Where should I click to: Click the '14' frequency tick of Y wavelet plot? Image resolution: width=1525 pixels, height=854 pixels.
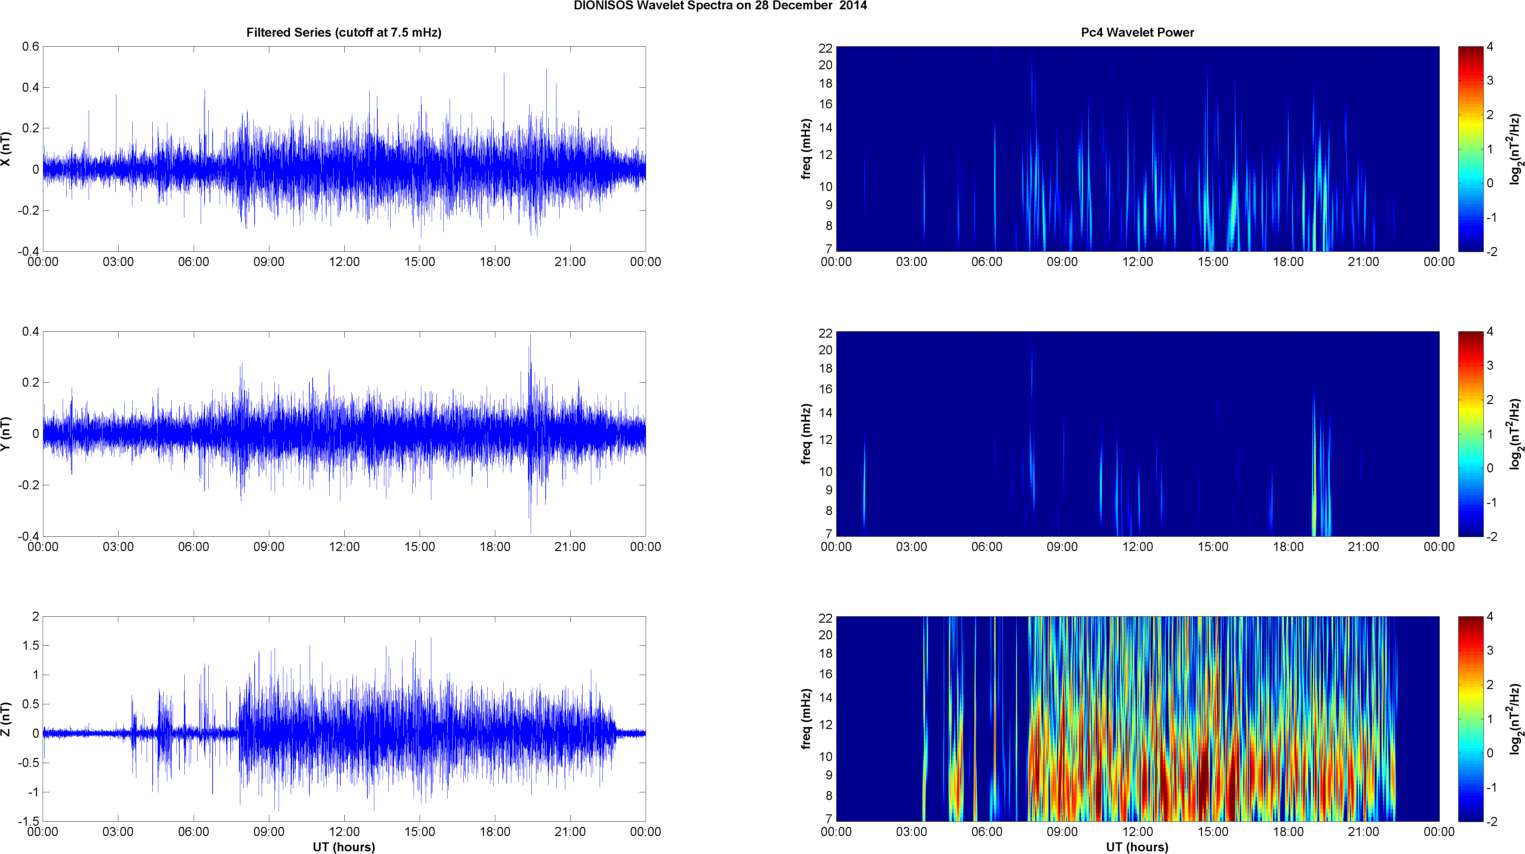[x=826, y=413]
